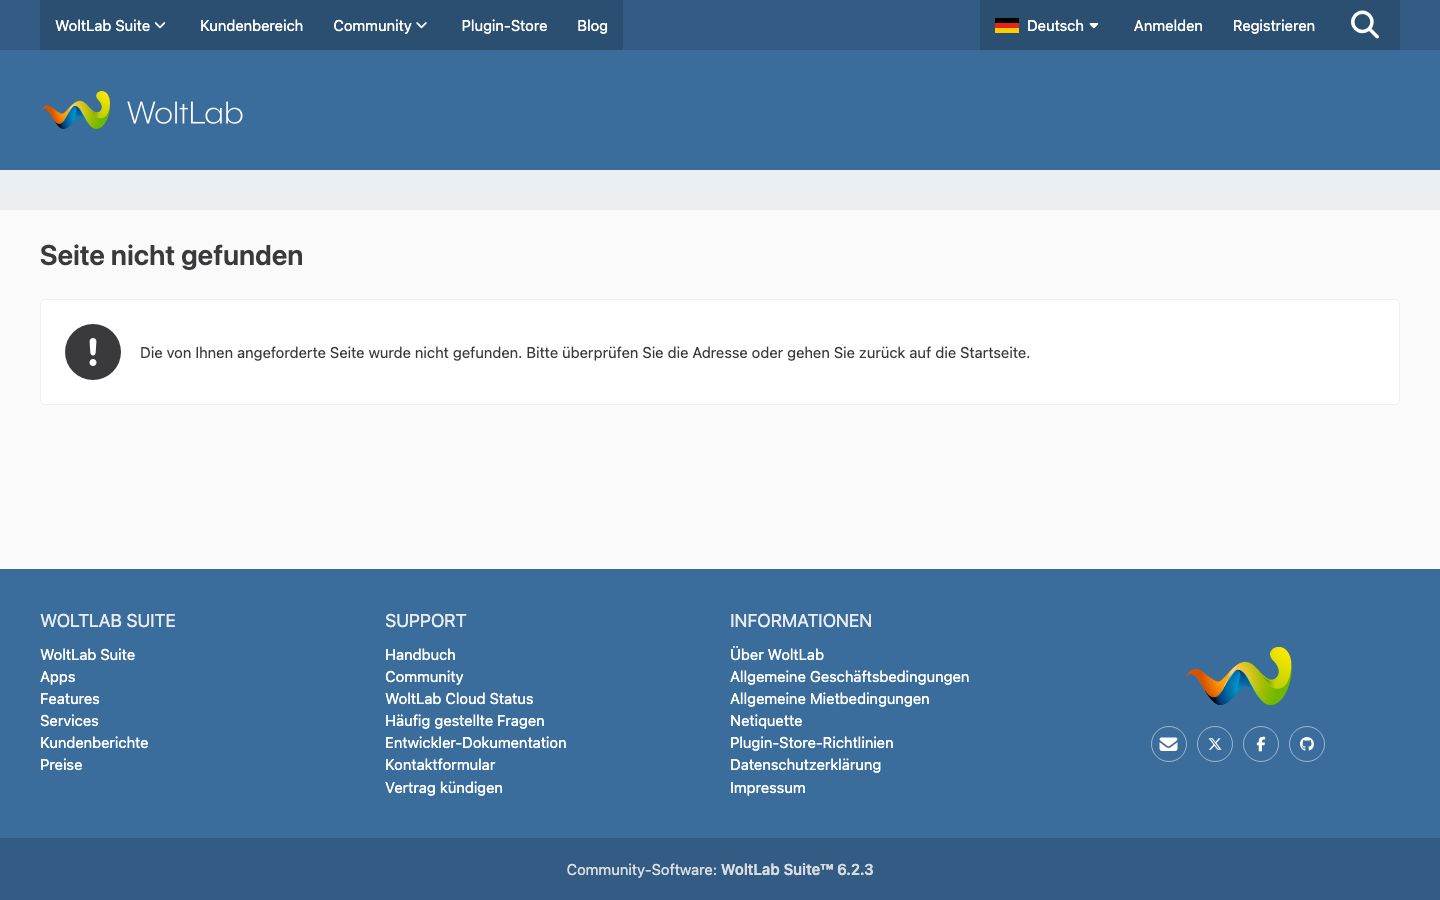Screen dimensions: 1440x900
Task: Open the Netiquette link
Action: point(766,721)
